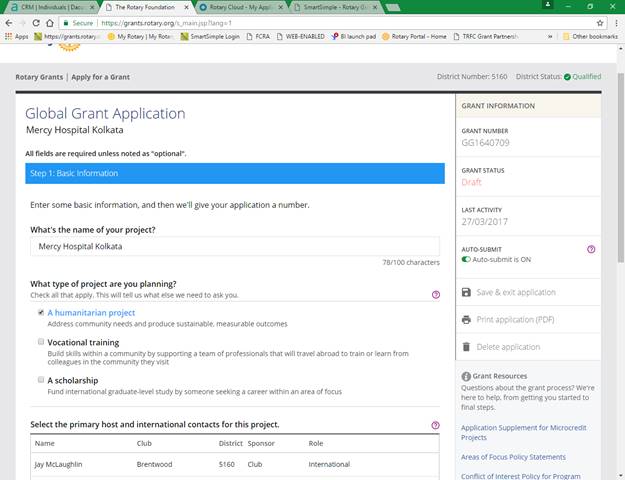
Task: Uncheck the humanitarian project checkbox
Action: [41, 312]
